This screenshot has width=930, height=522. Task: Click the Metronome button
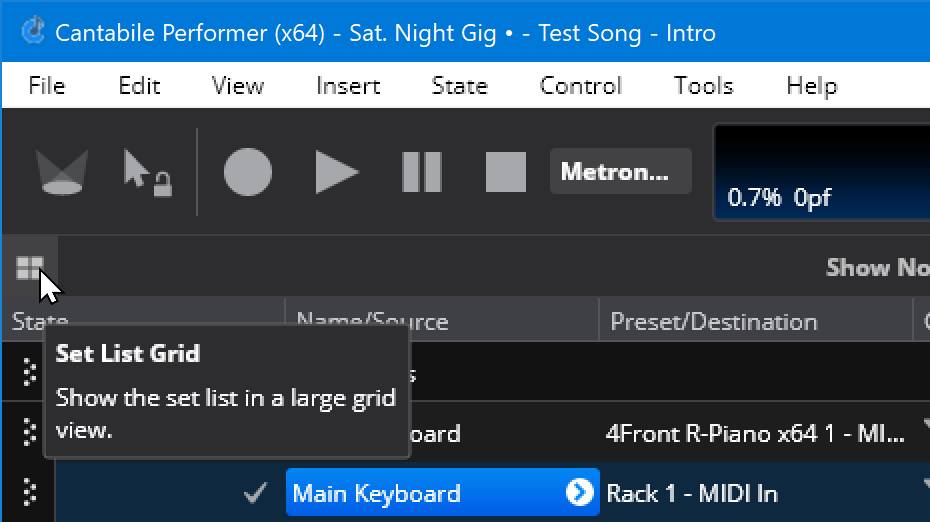pyautogui.click(x=620, y=171)
